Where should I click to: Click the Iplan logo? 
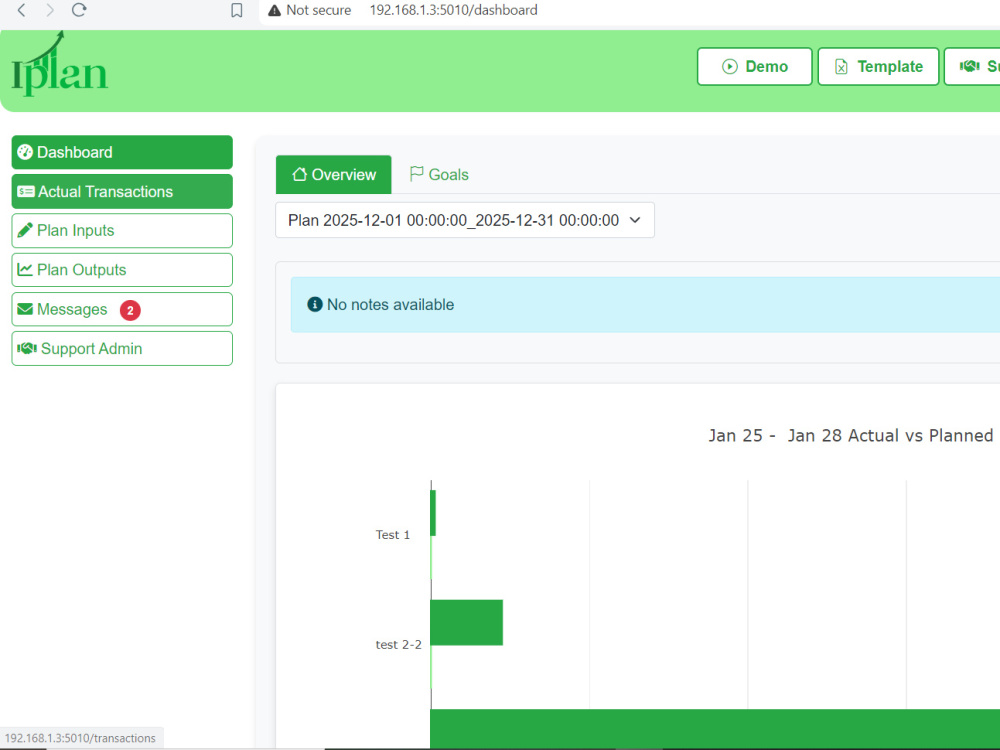59,64
